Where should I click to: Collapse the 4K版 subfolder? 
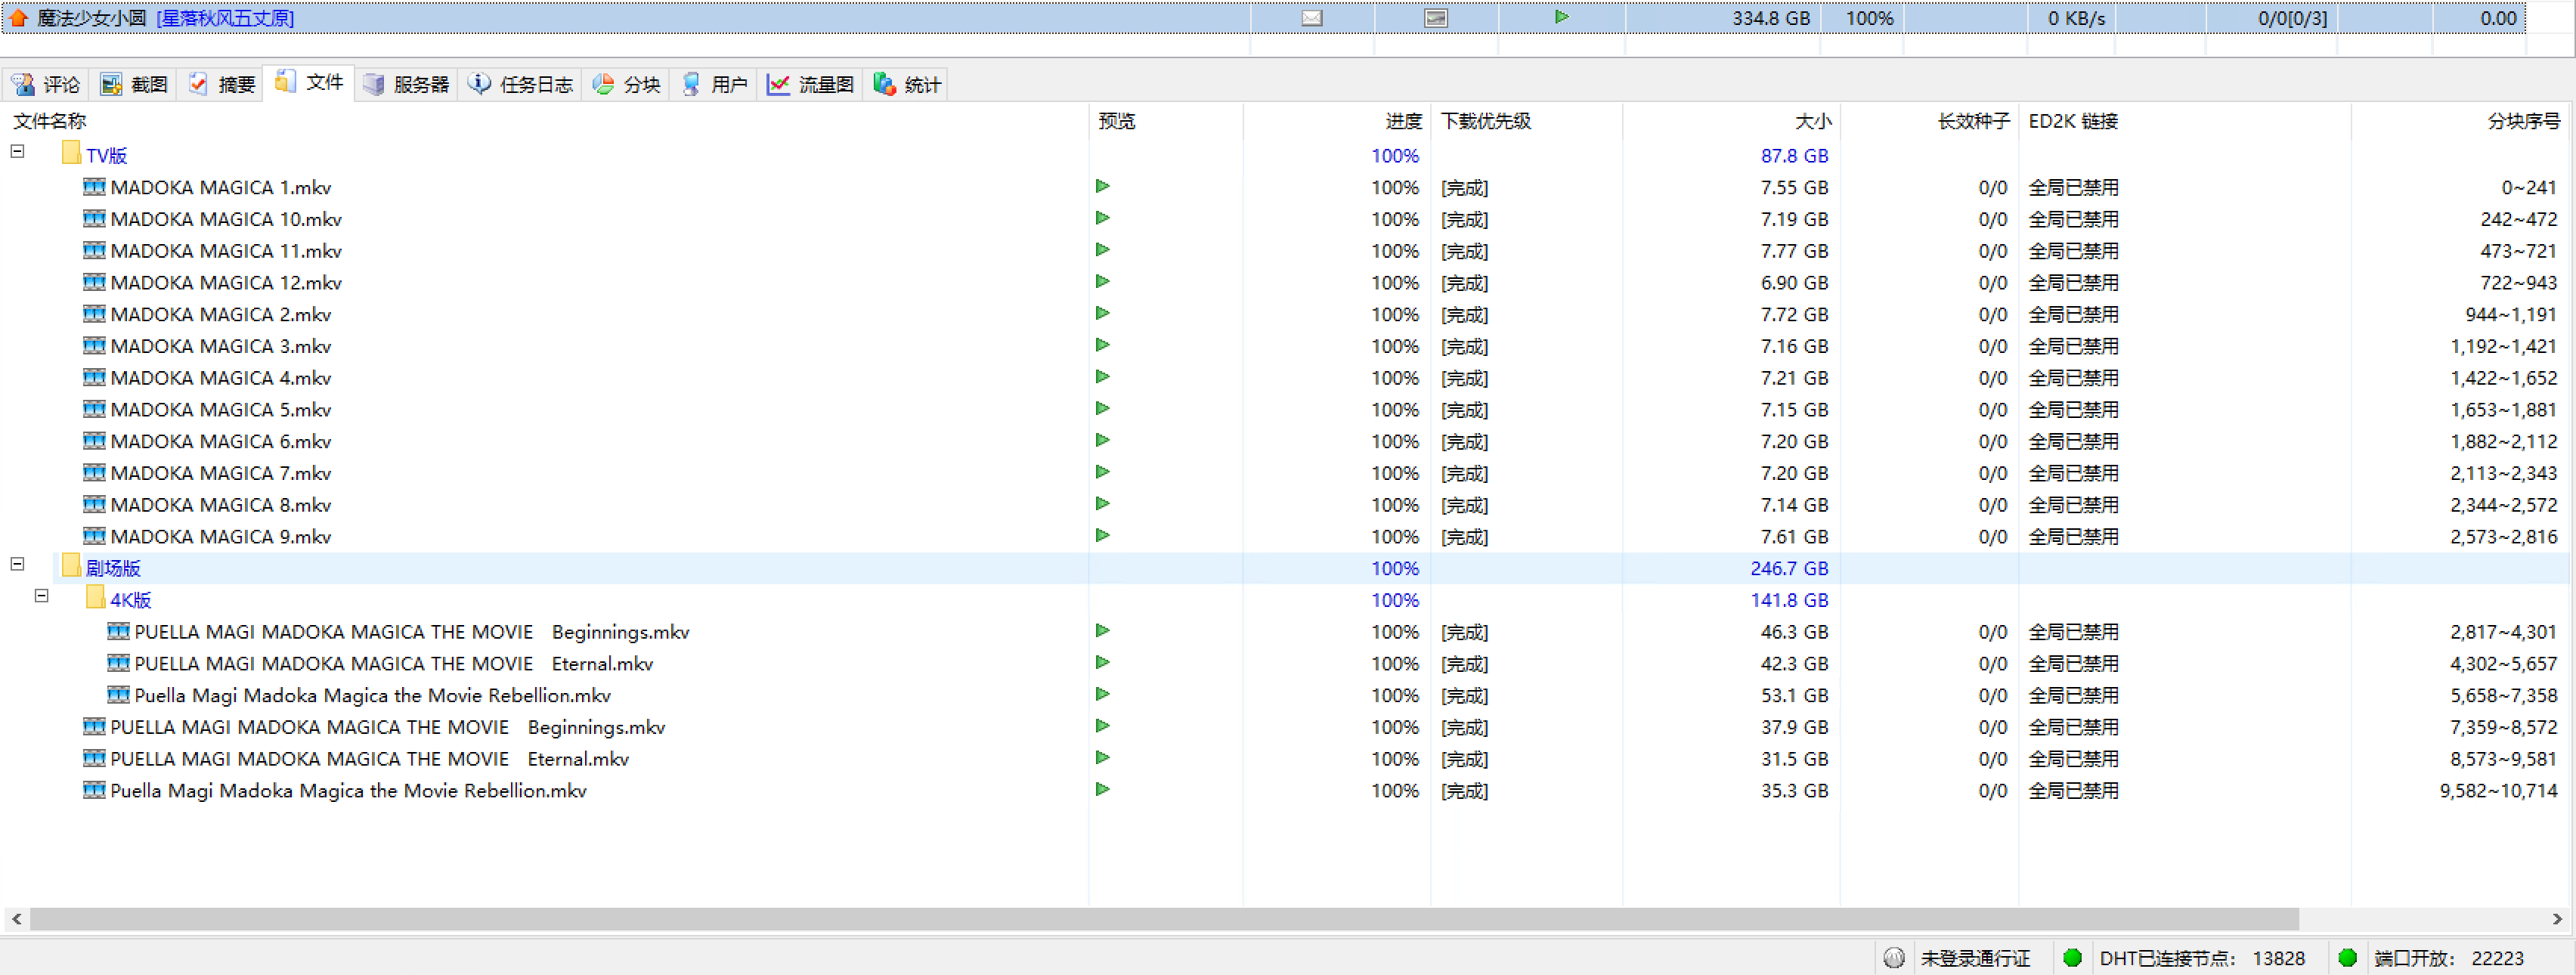pyautogui.click(x=41, y=596)
